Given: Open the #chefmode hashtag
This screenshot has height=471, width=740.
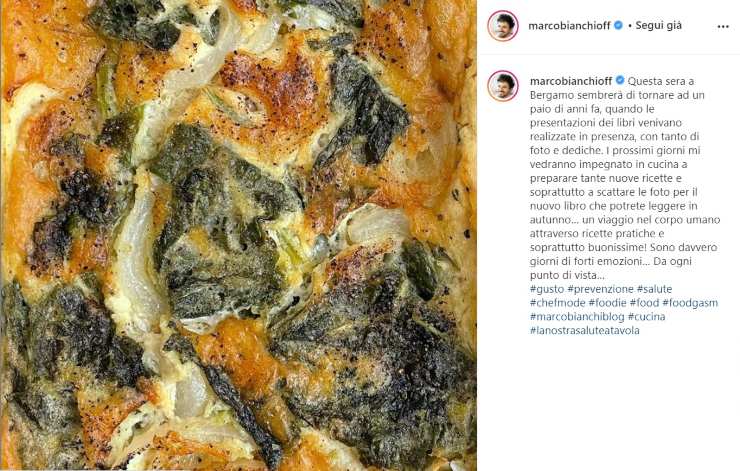Looking at the screenshot, I should tap(558, 303).
